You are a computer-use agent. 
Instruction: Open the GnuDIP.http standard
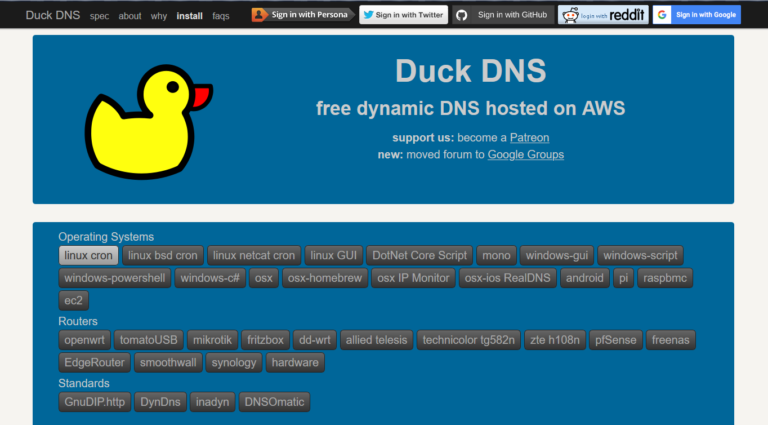[95, 402]
